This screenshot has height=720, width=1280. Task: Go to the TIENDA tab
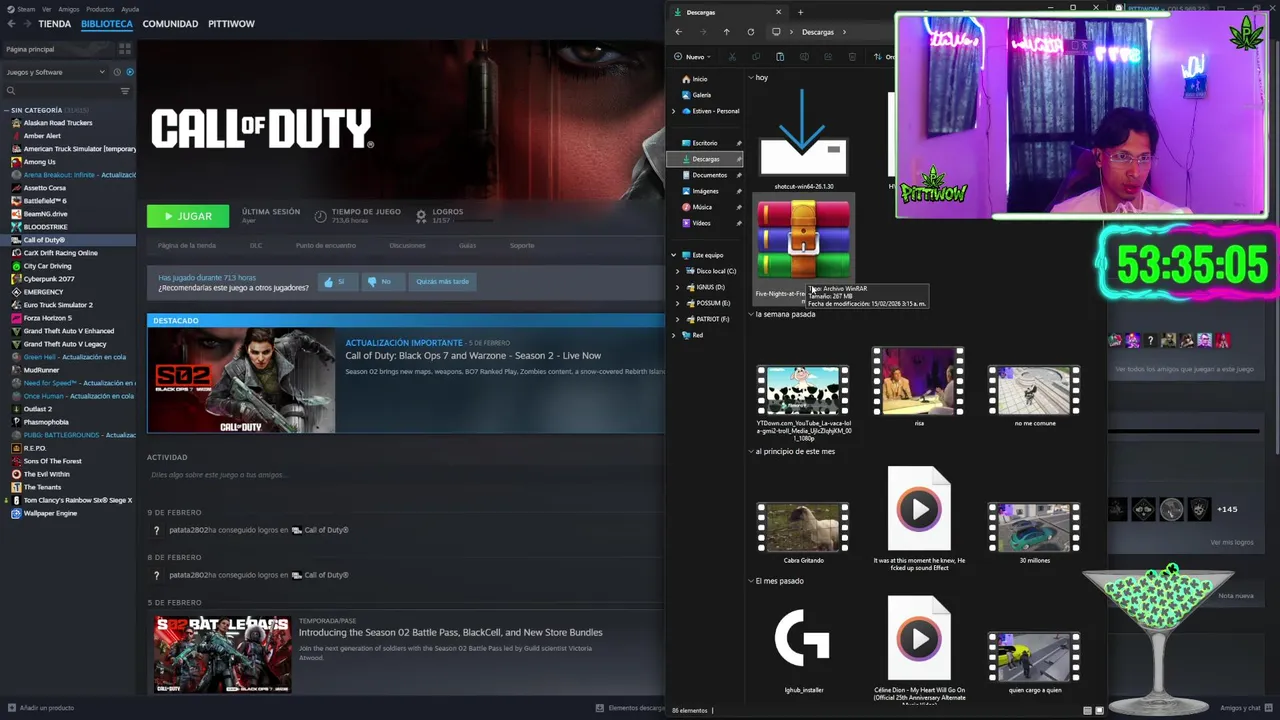[x=54, y=23]
